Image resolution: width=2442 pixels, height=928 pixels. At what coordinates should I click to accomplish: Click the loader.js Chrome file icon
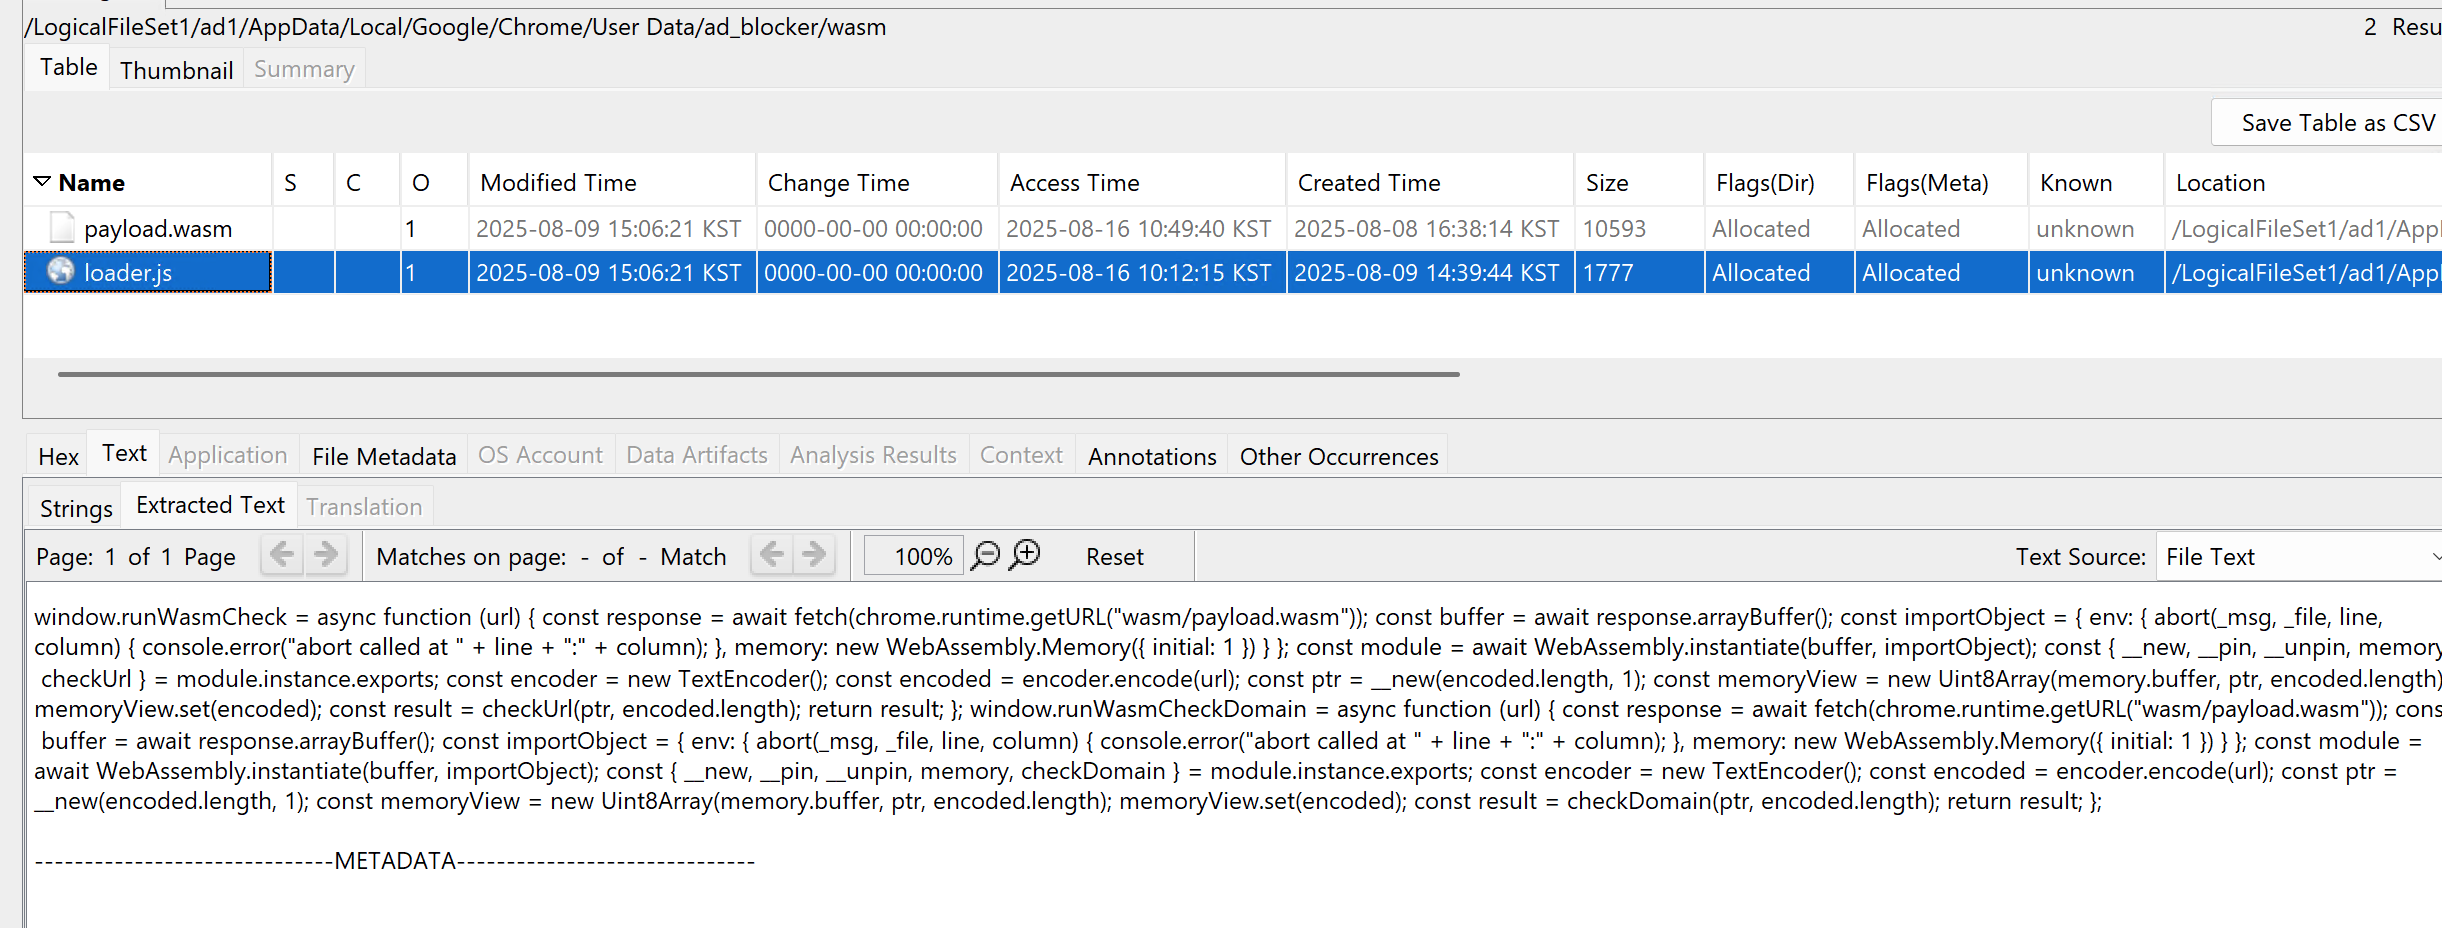[61, 271]
